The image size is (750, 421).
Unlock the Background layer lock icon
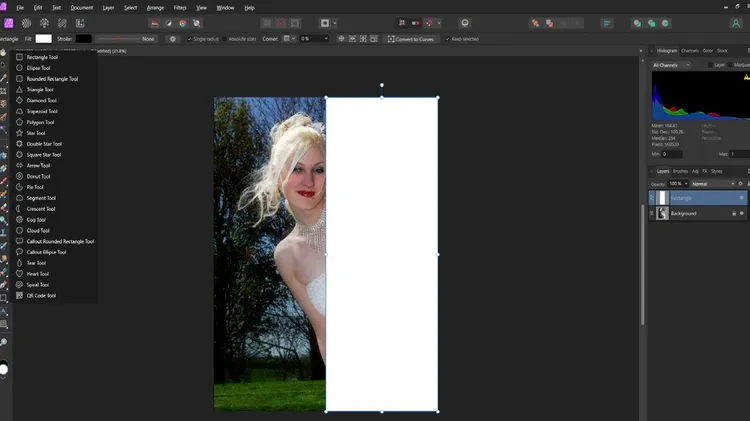click(734, 213)
